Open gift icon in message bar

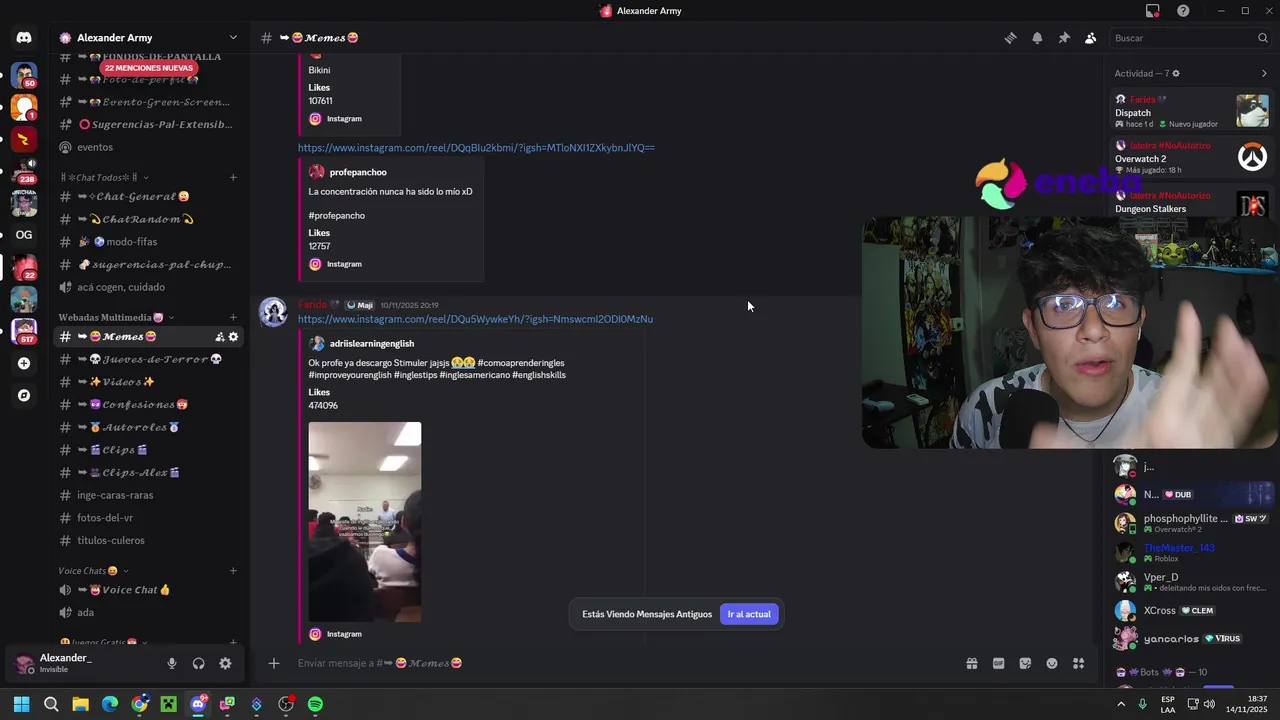pyautogui.click(x=972, y=663)
